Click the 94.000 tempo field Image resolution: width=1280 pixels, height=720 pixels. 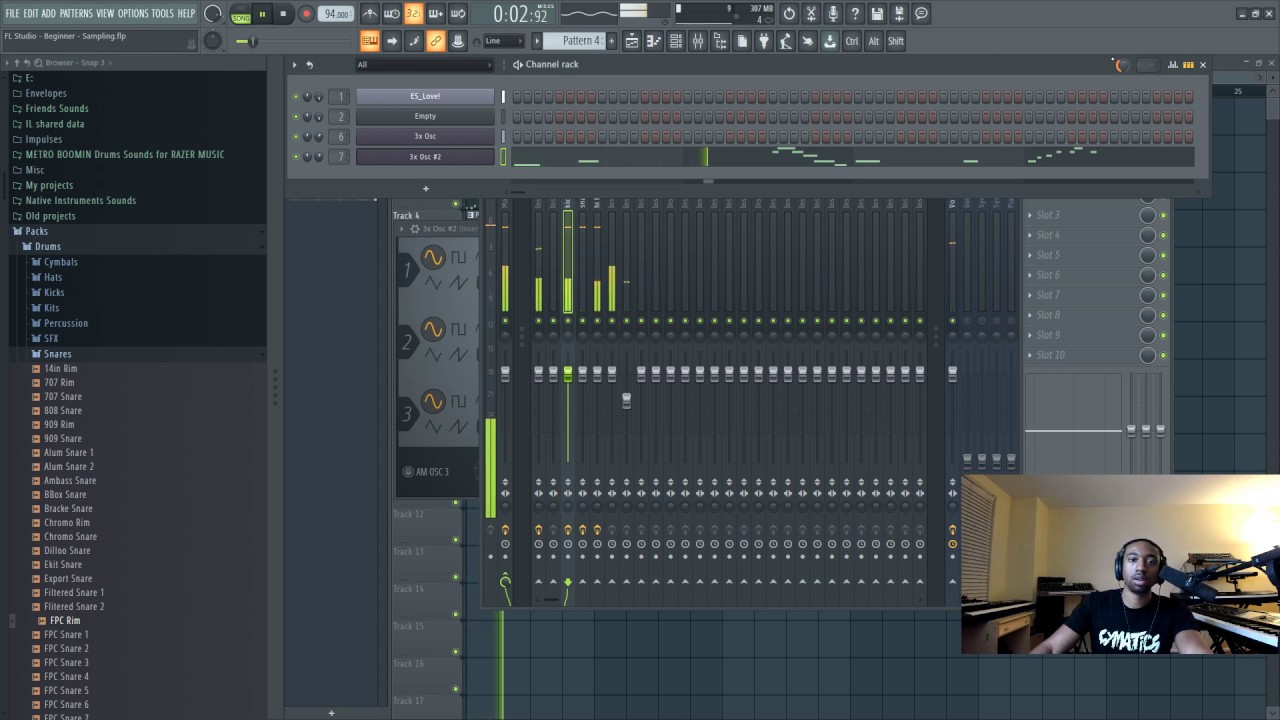click(x=337, y=14)
